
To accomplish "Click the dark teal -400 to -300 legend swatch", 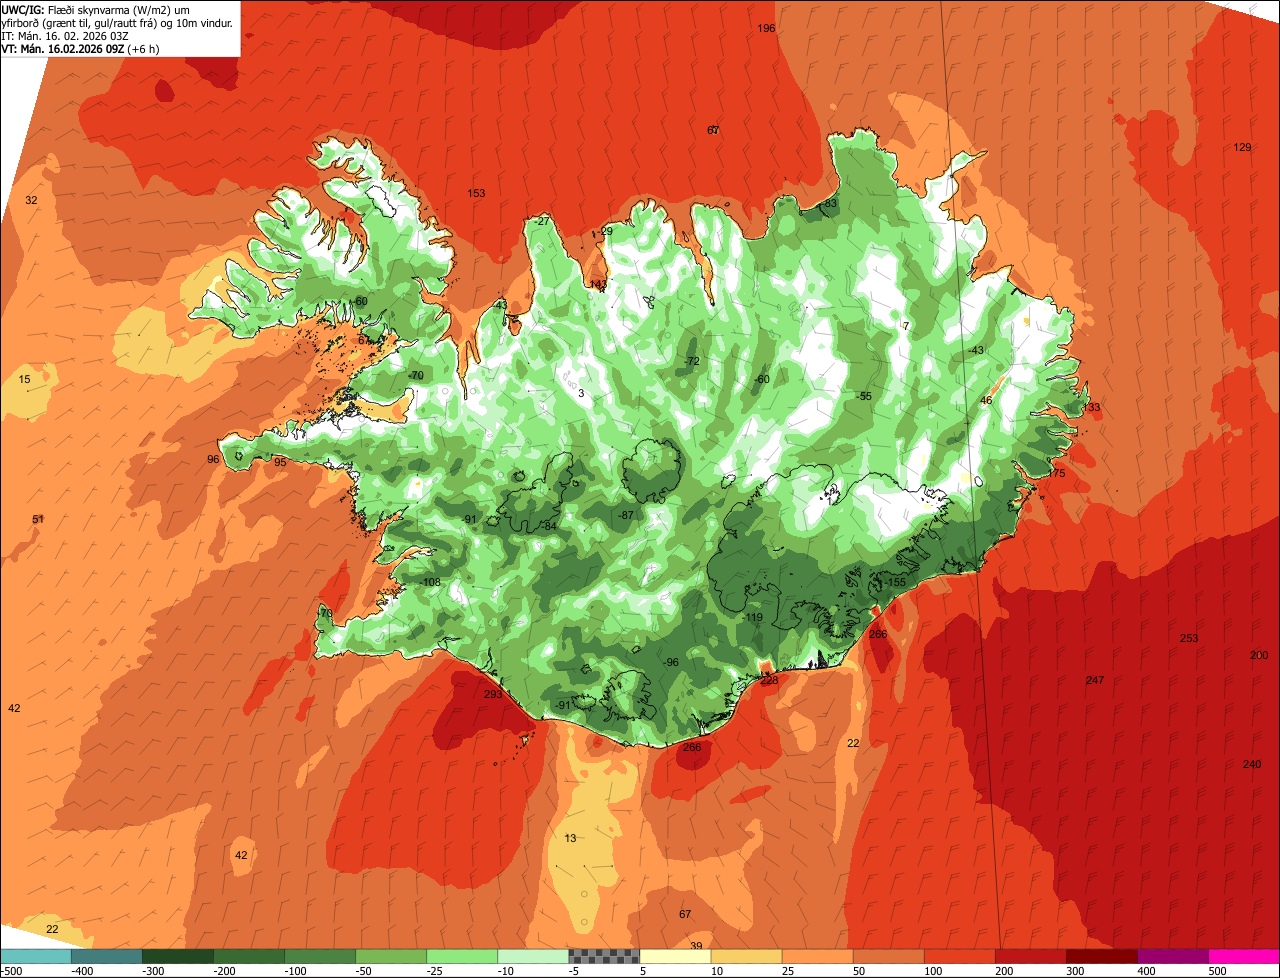I will [107, 956].
